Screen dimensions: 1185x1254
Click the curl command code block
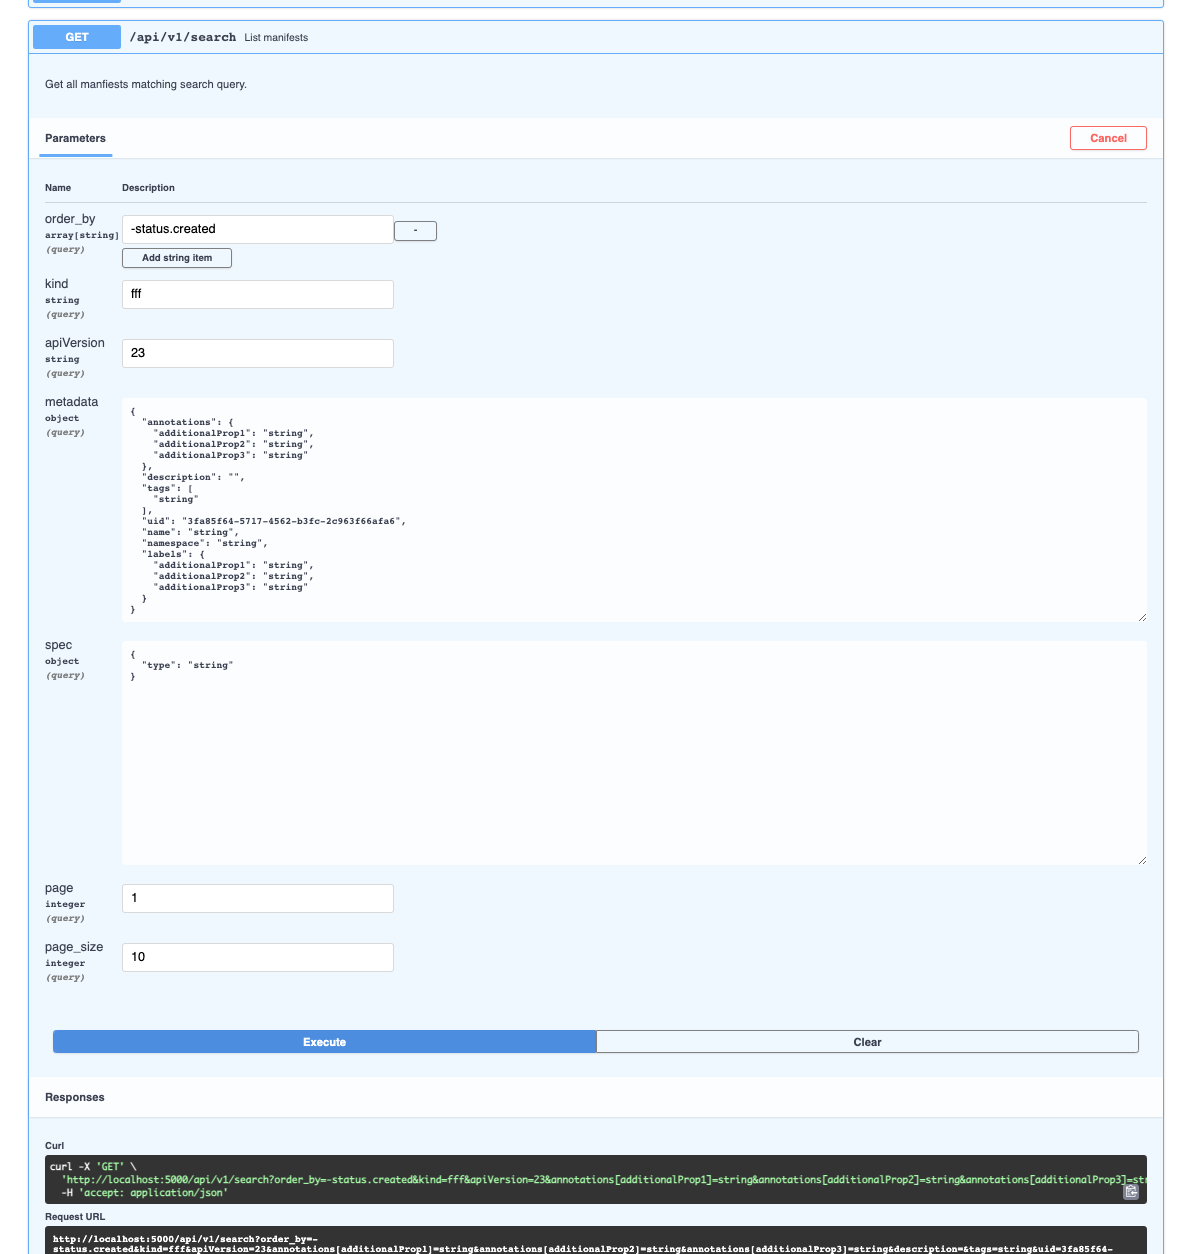click(596, 1180)
